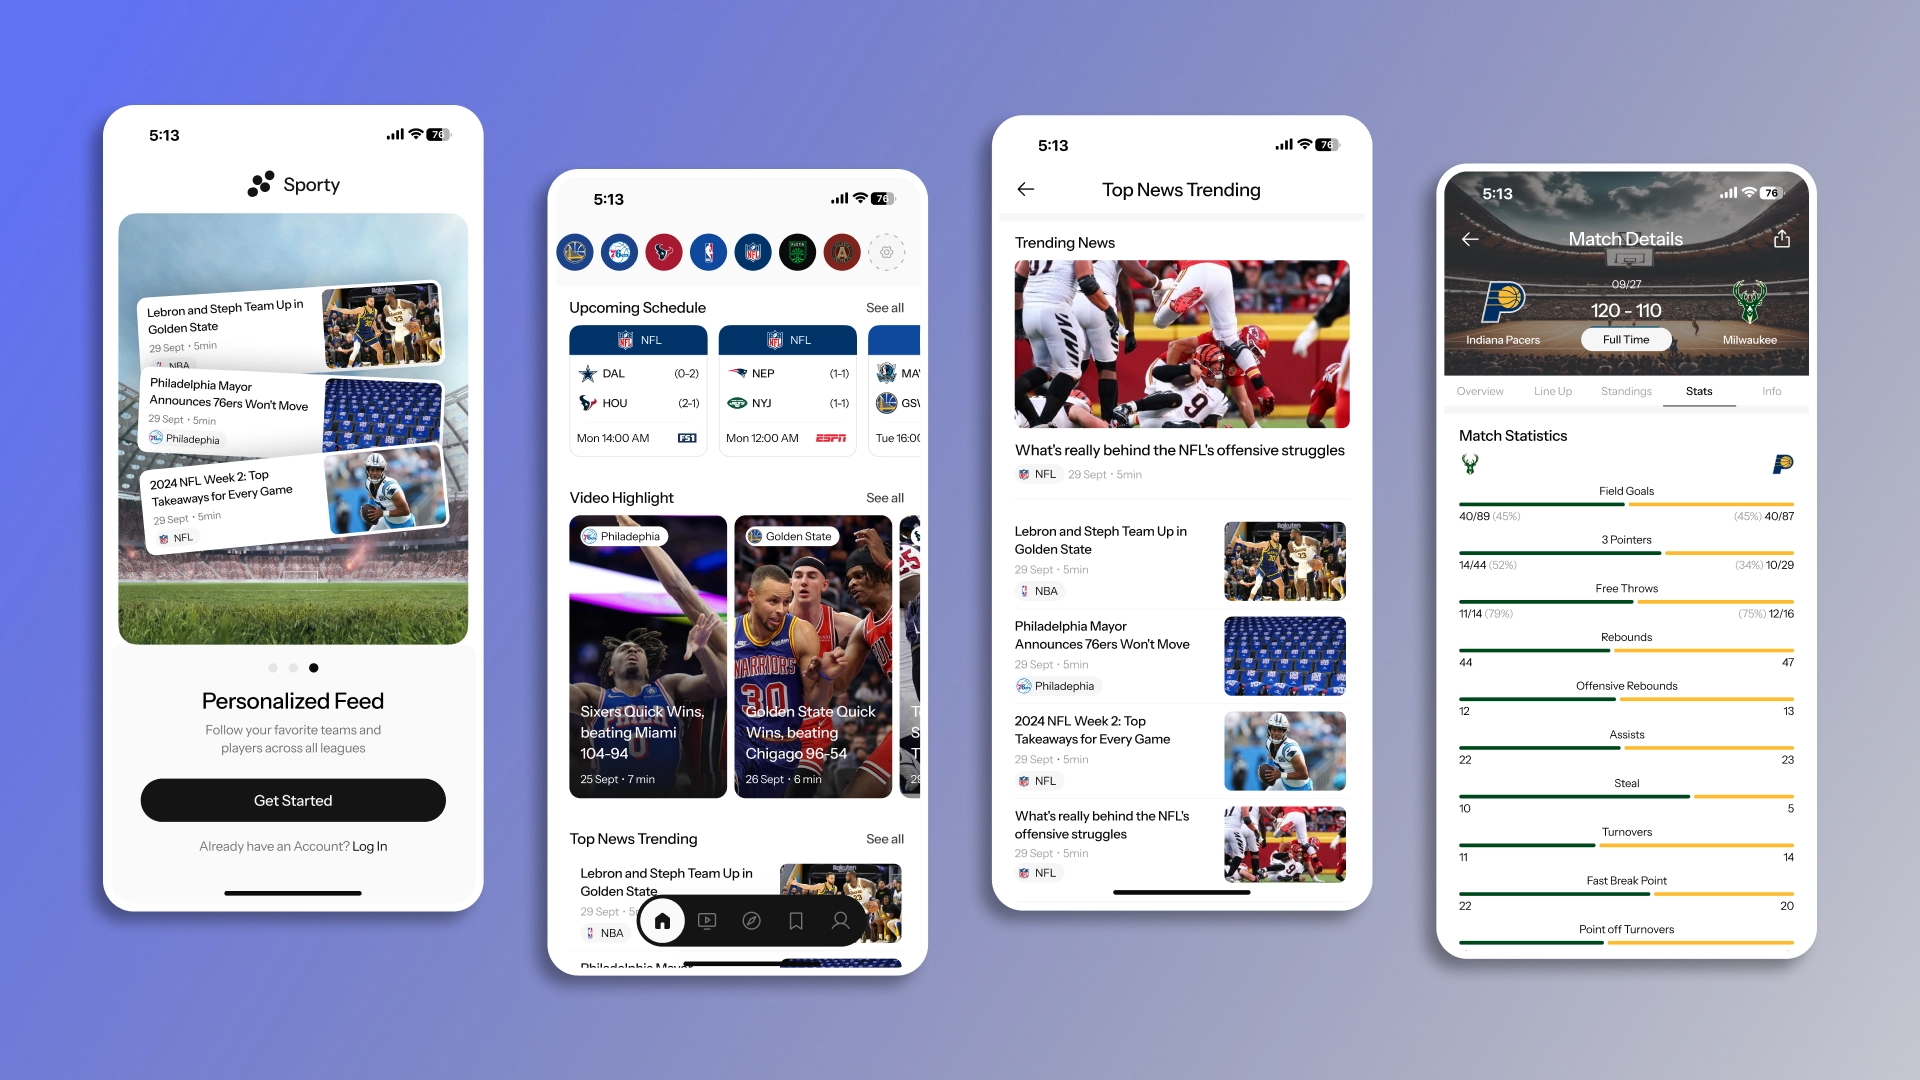Tap Log In link on onboarding screen

[x=372, y=845]
